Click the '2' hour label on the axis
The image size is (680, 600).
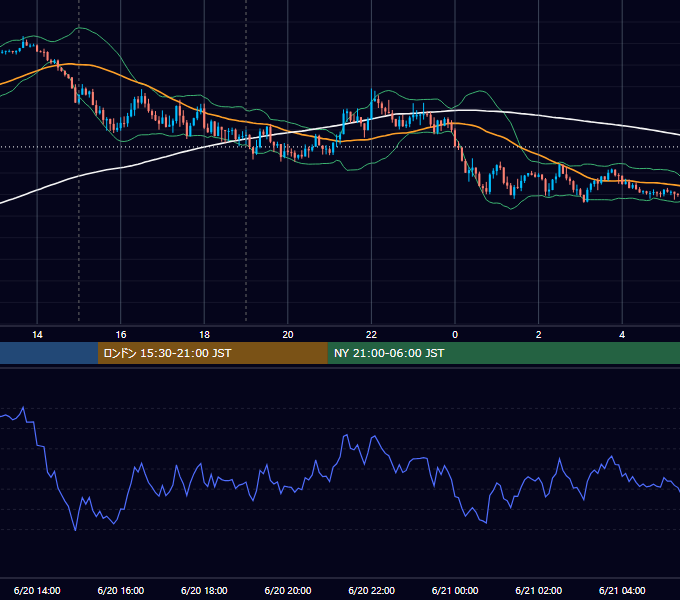tap(539, 335)
